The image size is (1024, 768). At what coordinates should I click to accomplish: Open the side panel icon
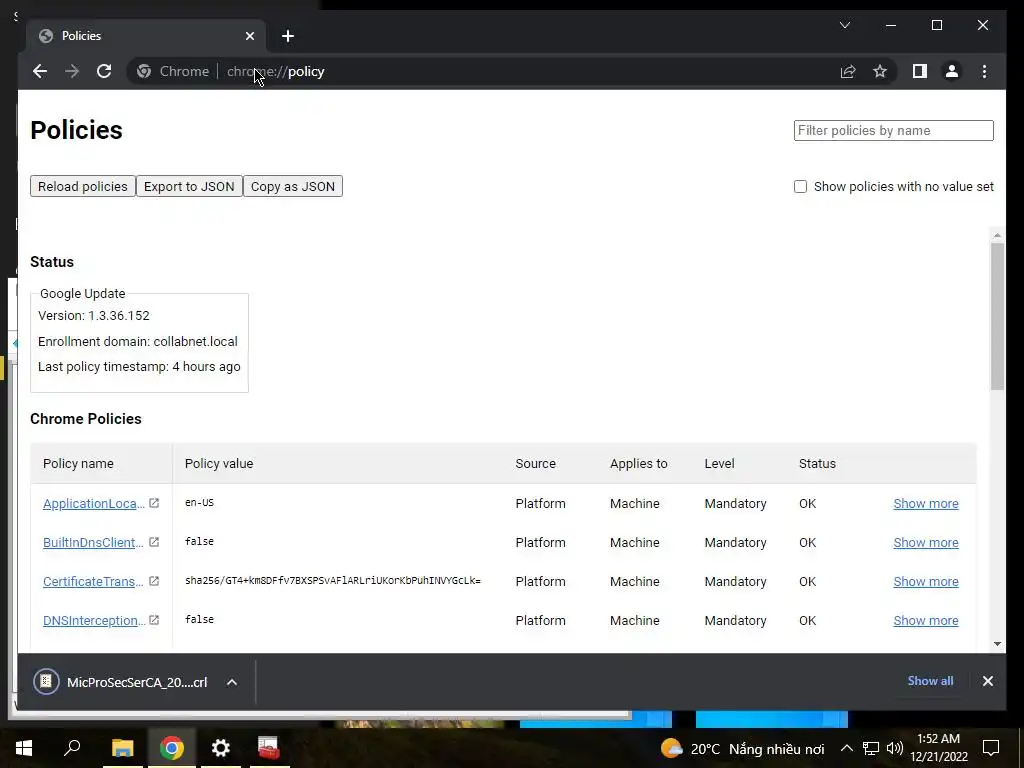coord(920,71)
